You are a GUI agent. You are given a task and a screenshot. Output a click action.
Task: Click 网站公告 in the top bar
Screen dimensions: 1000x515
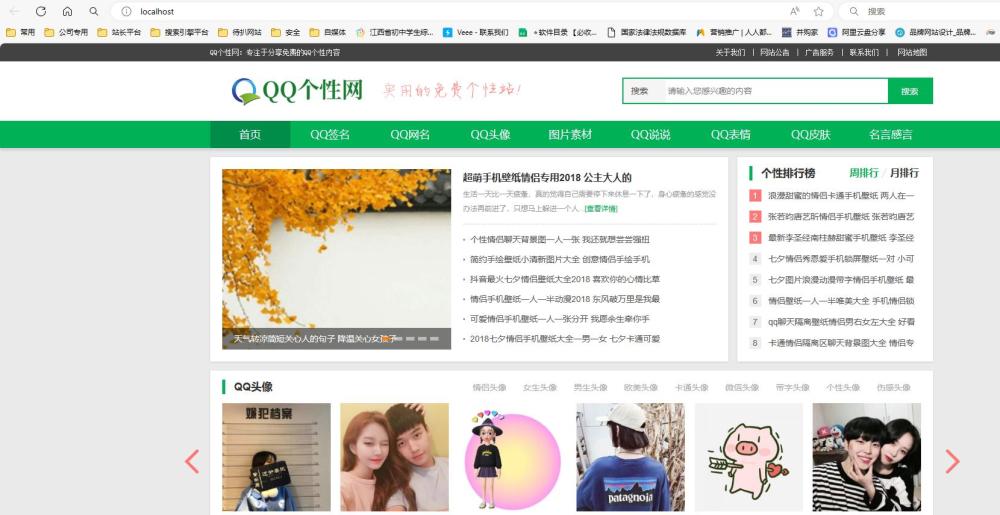775,52
